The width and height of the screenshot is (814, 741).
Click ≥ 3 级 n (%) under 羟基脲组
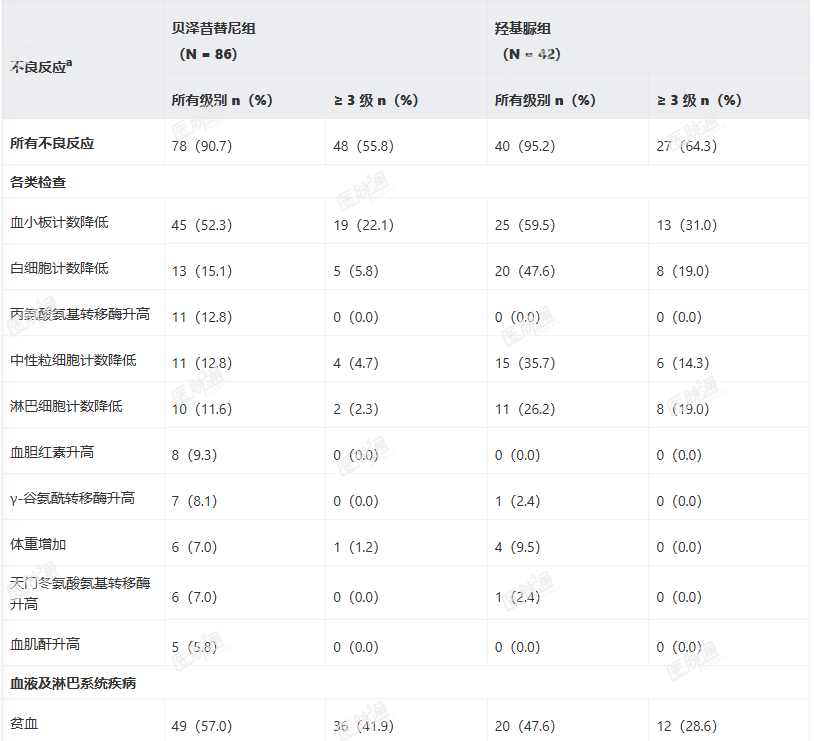pos(699,100)
